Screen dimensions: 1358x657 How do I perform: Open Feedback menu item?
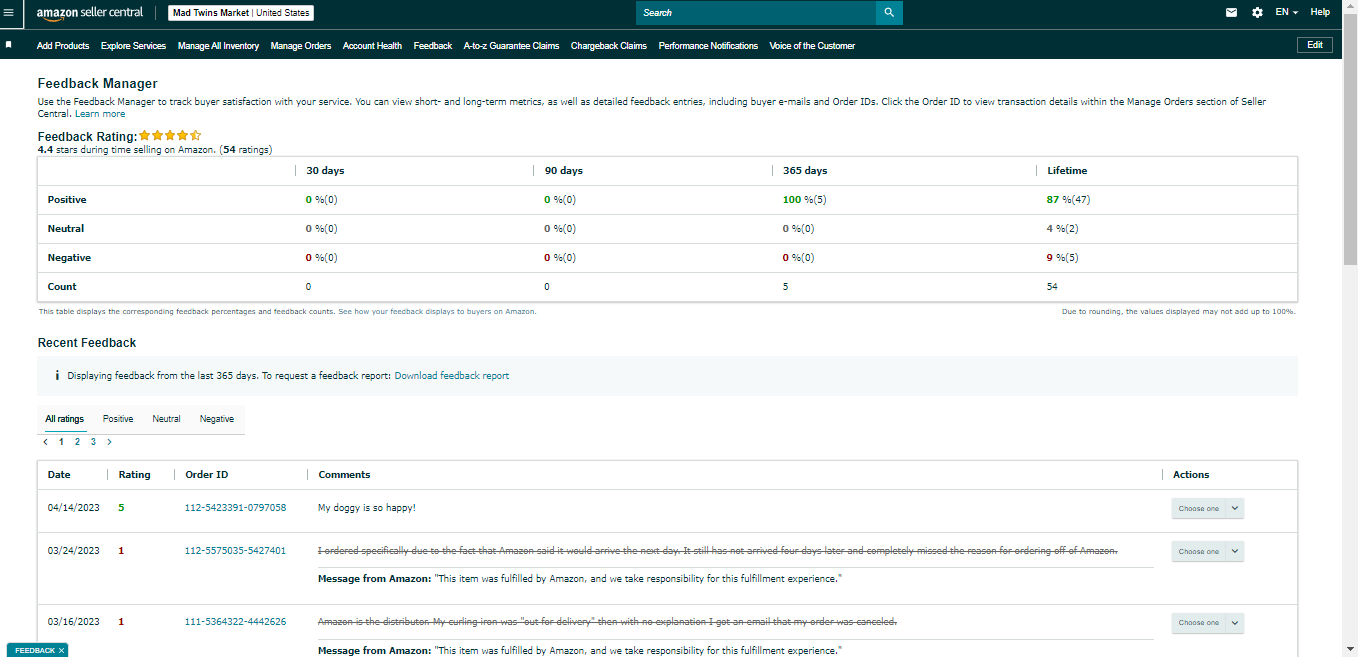pyautogui.click(x=433, y=46)
